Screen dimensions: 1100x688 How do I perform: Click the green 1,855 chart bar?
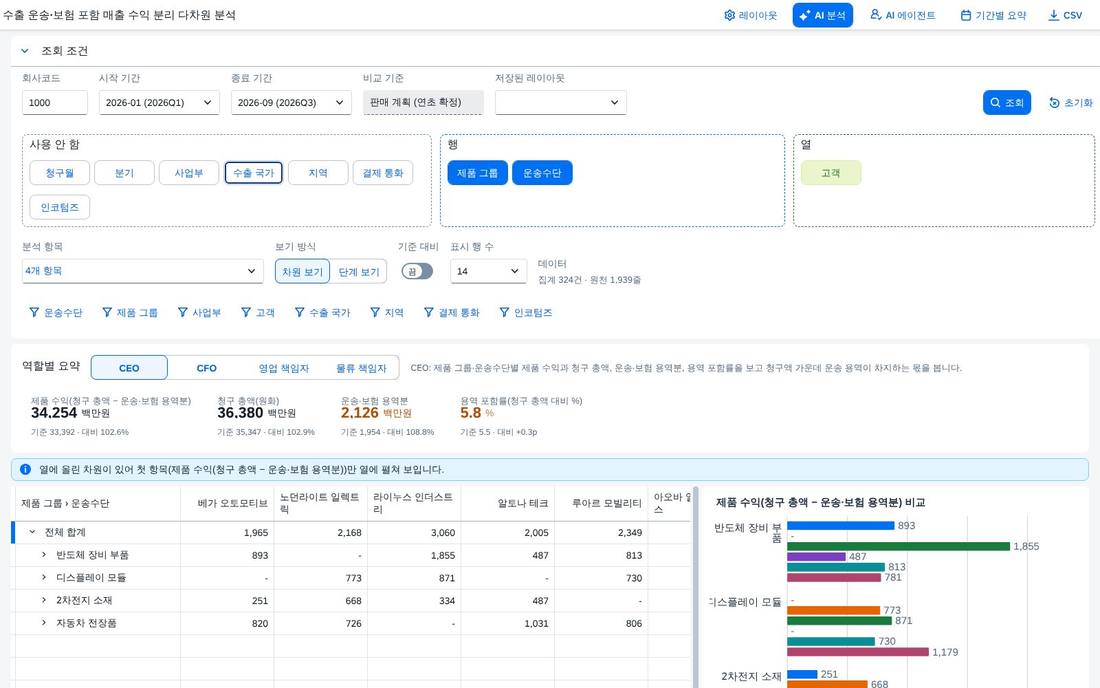click(899, 546)
